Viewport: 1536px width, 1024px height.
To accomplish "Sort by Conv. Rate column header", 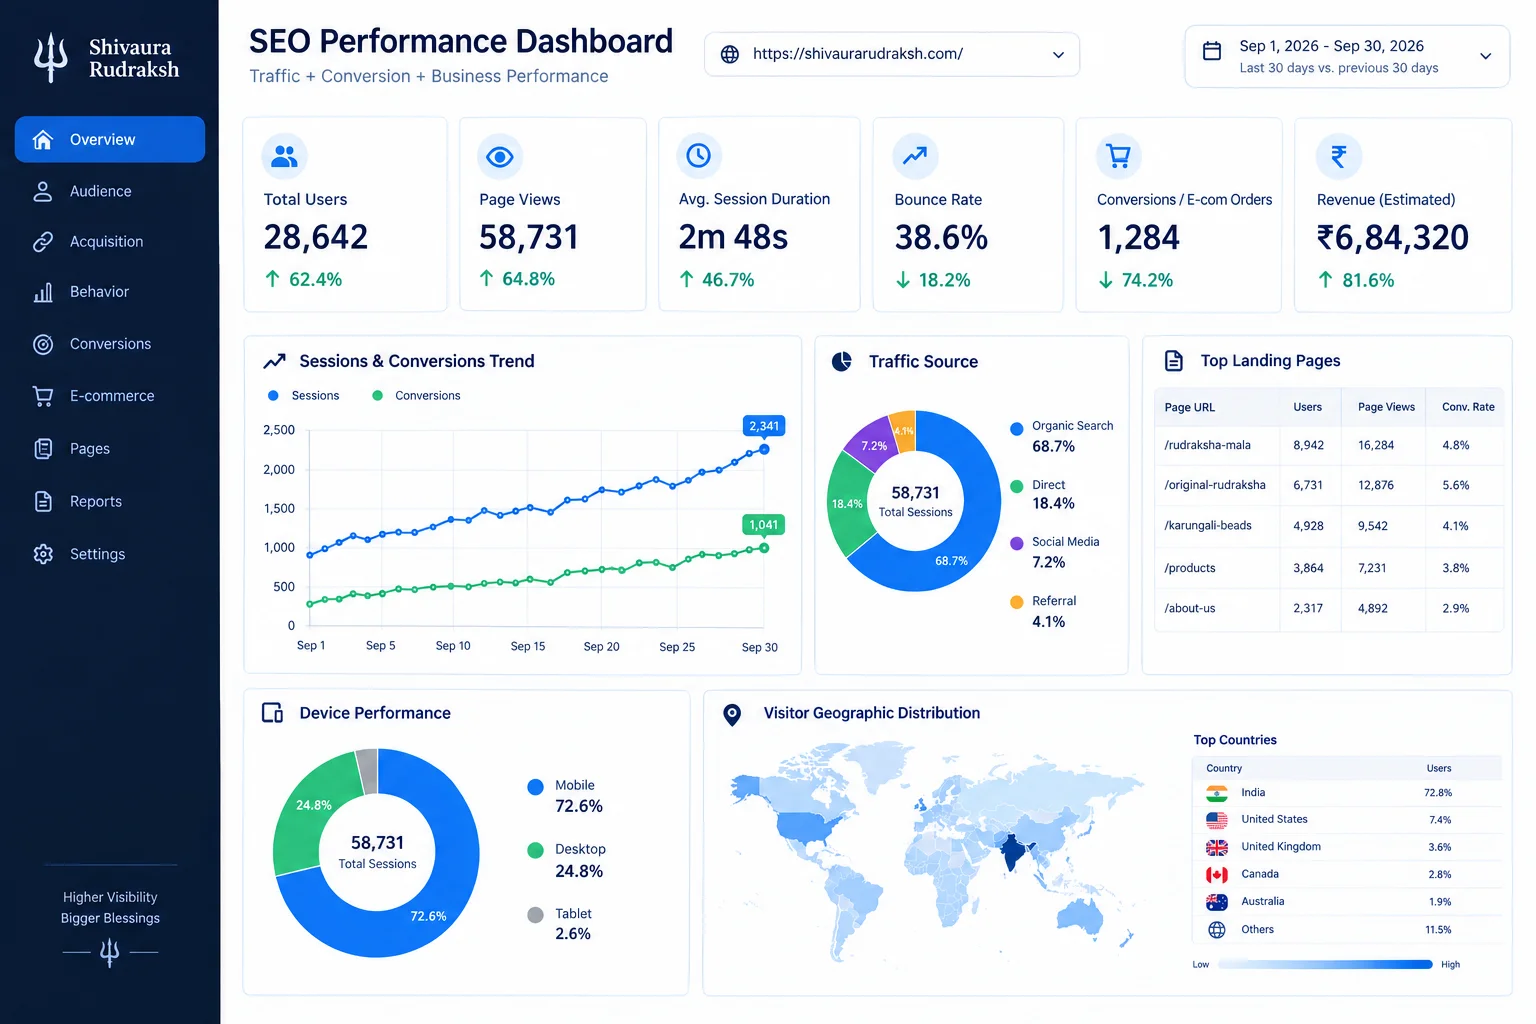I will click(x=1468, y=407).
